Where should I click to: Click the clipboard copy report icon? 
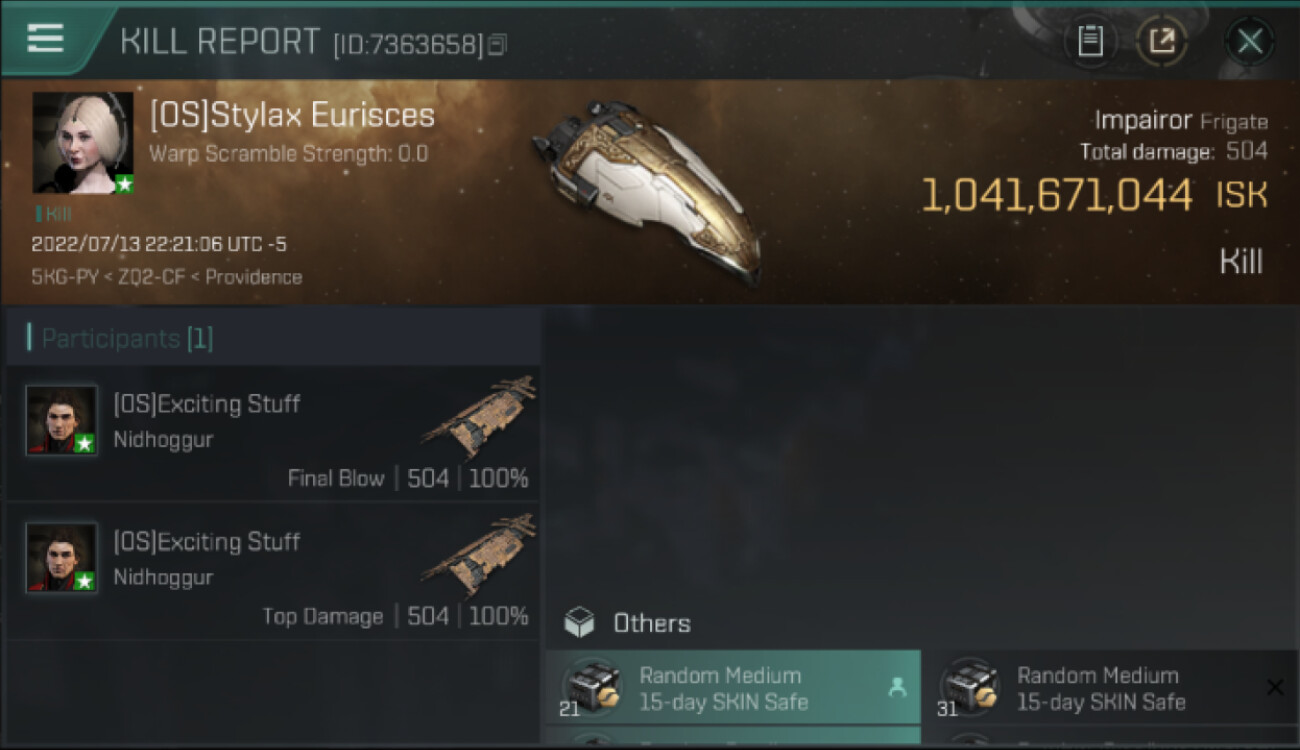(1090, 41)
